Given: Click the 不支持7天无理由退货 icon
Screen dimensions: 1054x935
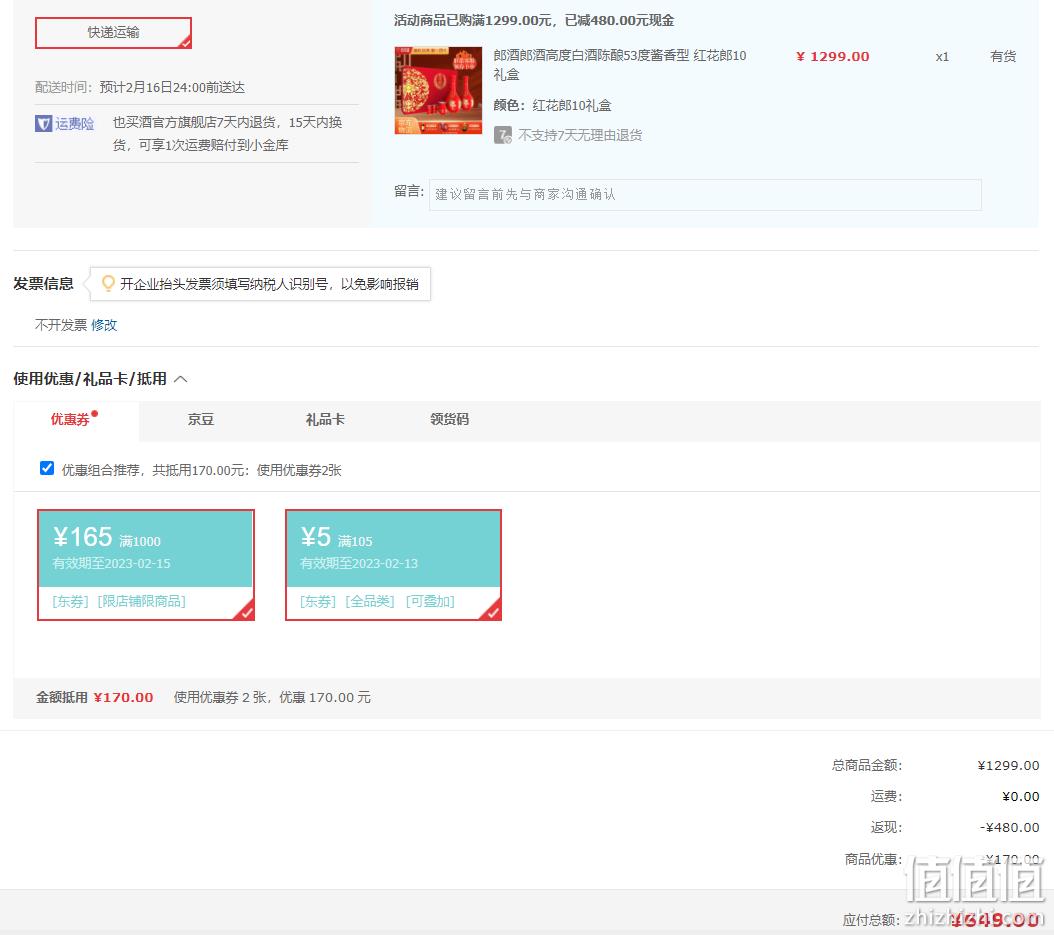Looking at the screenshot, I should [503, 135].
